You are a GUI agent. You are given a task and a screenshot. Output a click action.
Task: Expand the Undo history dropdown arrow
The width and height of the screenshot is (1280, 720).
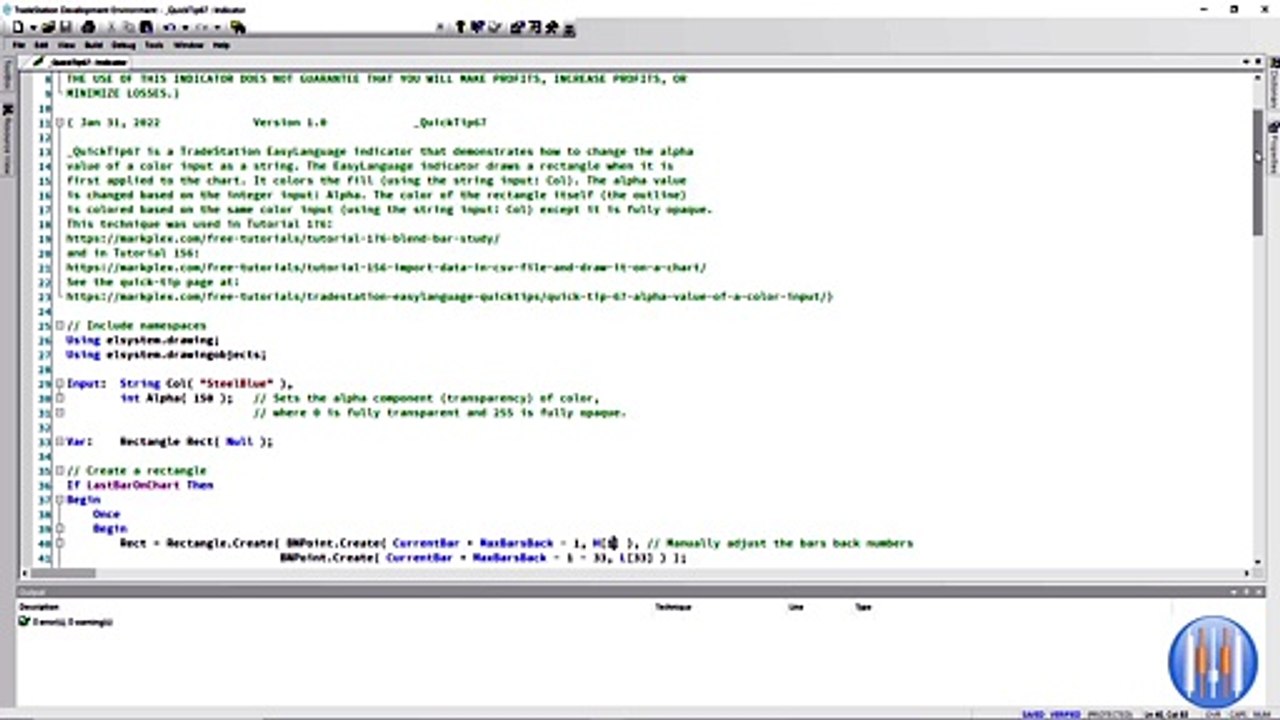(x=184, y=28)
